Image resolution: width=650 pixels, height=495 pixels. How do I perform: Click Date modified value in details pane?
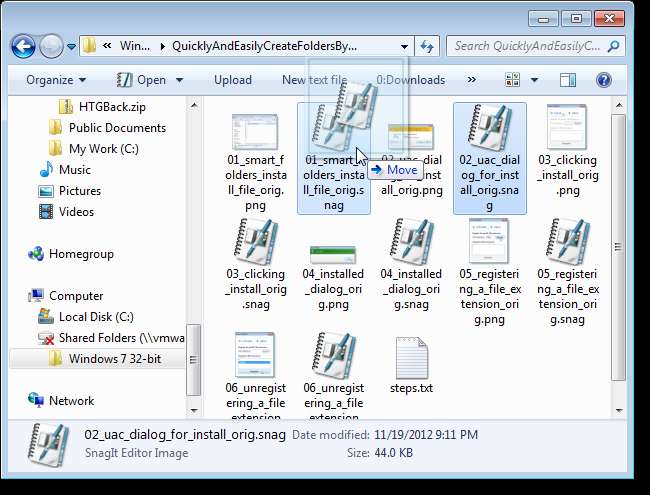[426, 434]
